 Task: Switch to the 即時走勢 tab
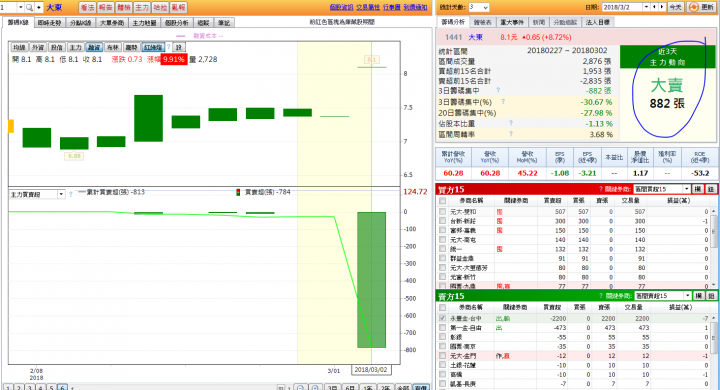[49, 23]
